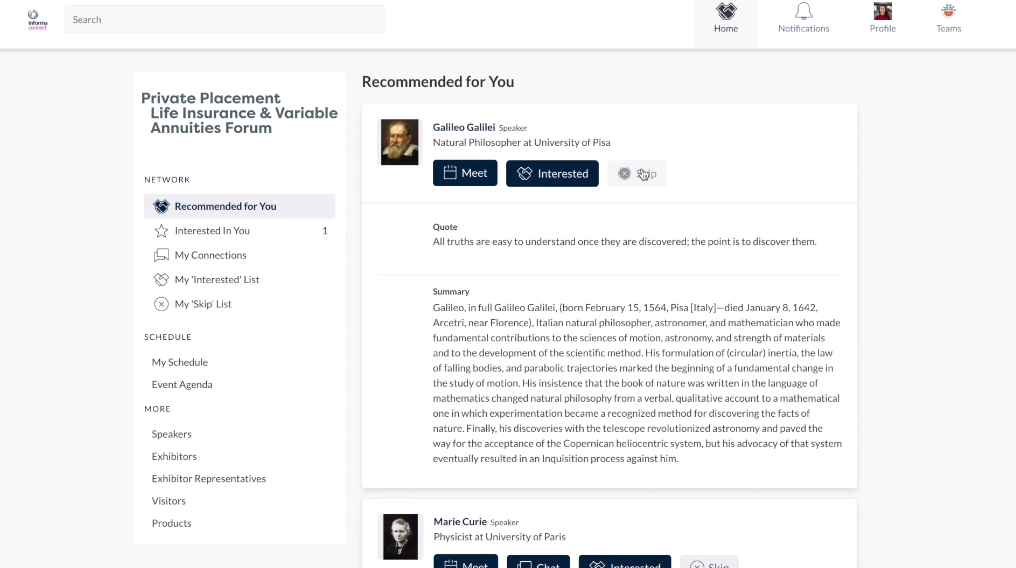
Task: Click the X icon beside My 'Skip' List
Action: (x=161, y=304)
